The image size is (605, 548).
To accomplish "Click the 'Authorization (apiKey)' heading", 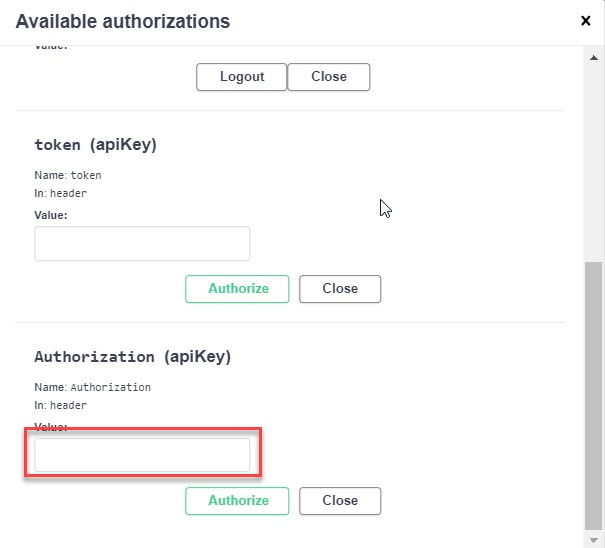I will (133, 357).
